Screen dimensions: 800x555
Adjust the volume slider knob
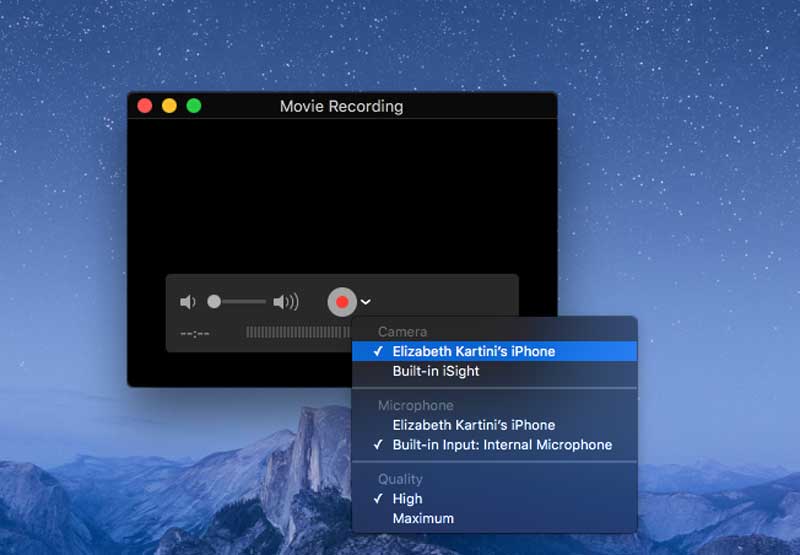[214, 302]
